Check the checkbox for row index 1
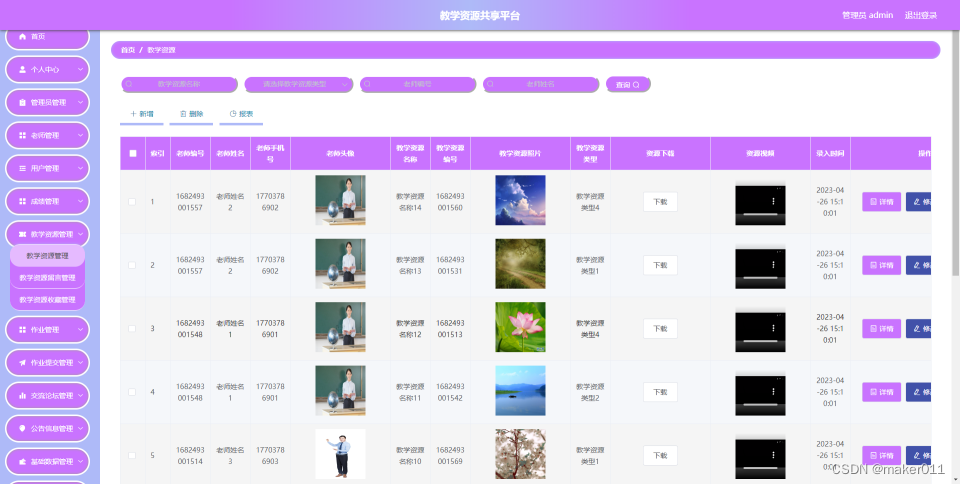 tap(132, 201)
